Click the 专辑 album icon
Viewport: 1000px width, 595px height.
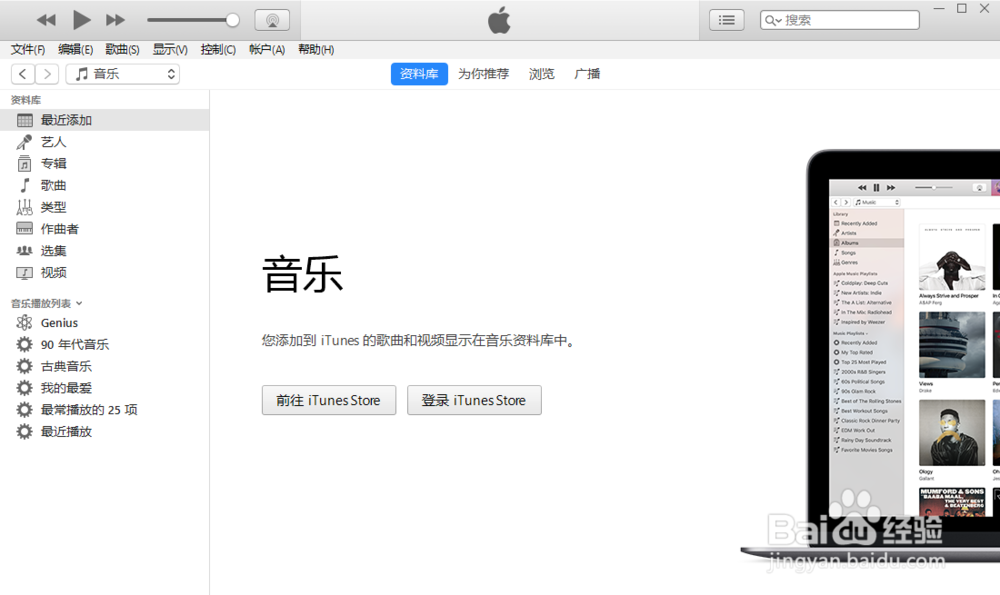tap(24, 163)
